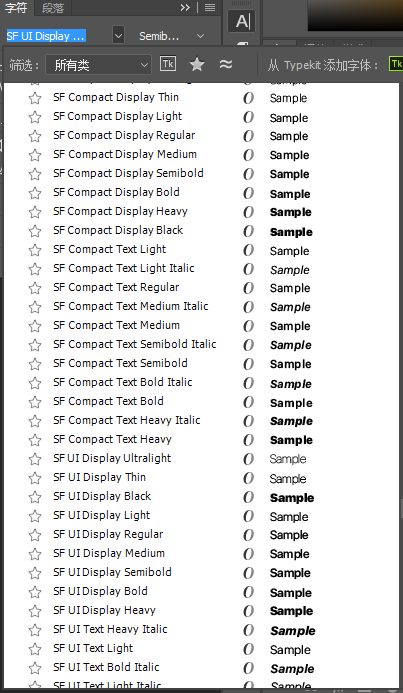This screenshot has height=693, width=403.
Task: Select the type tool A icon
Action: pos(241,21)
